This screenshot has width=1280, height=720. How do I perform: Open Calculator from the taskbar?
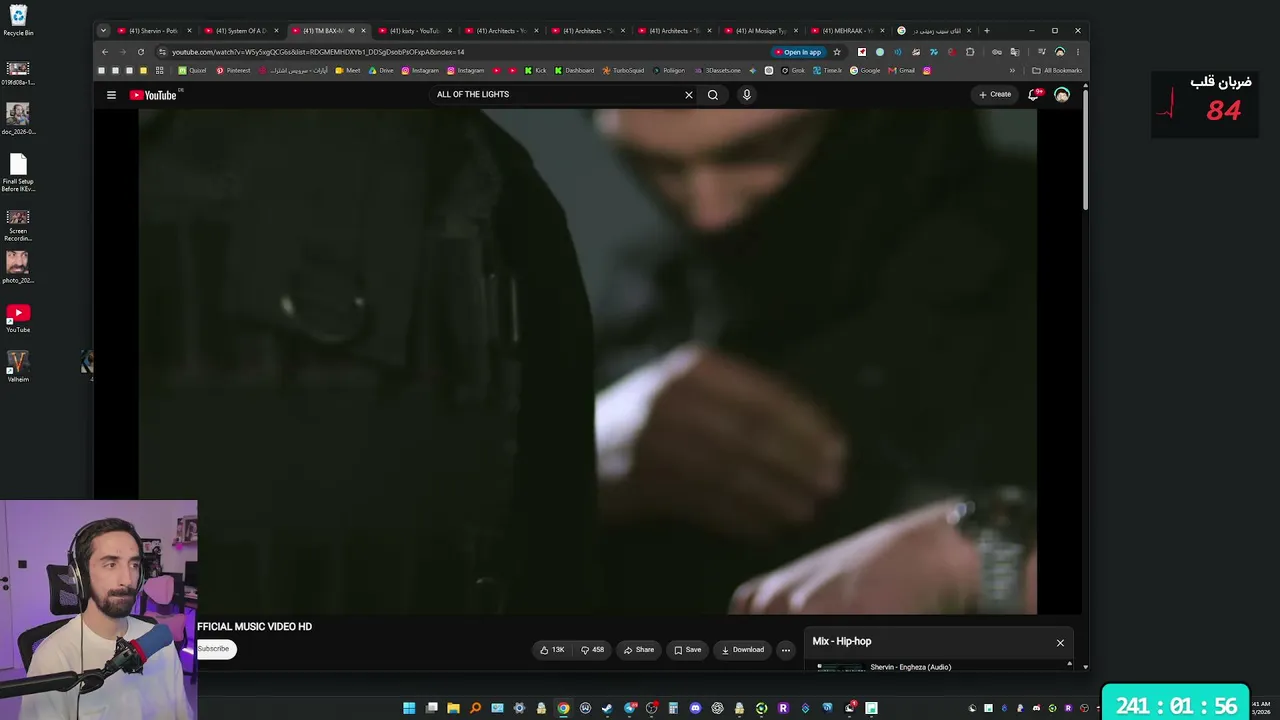click(x=673, y=708)
